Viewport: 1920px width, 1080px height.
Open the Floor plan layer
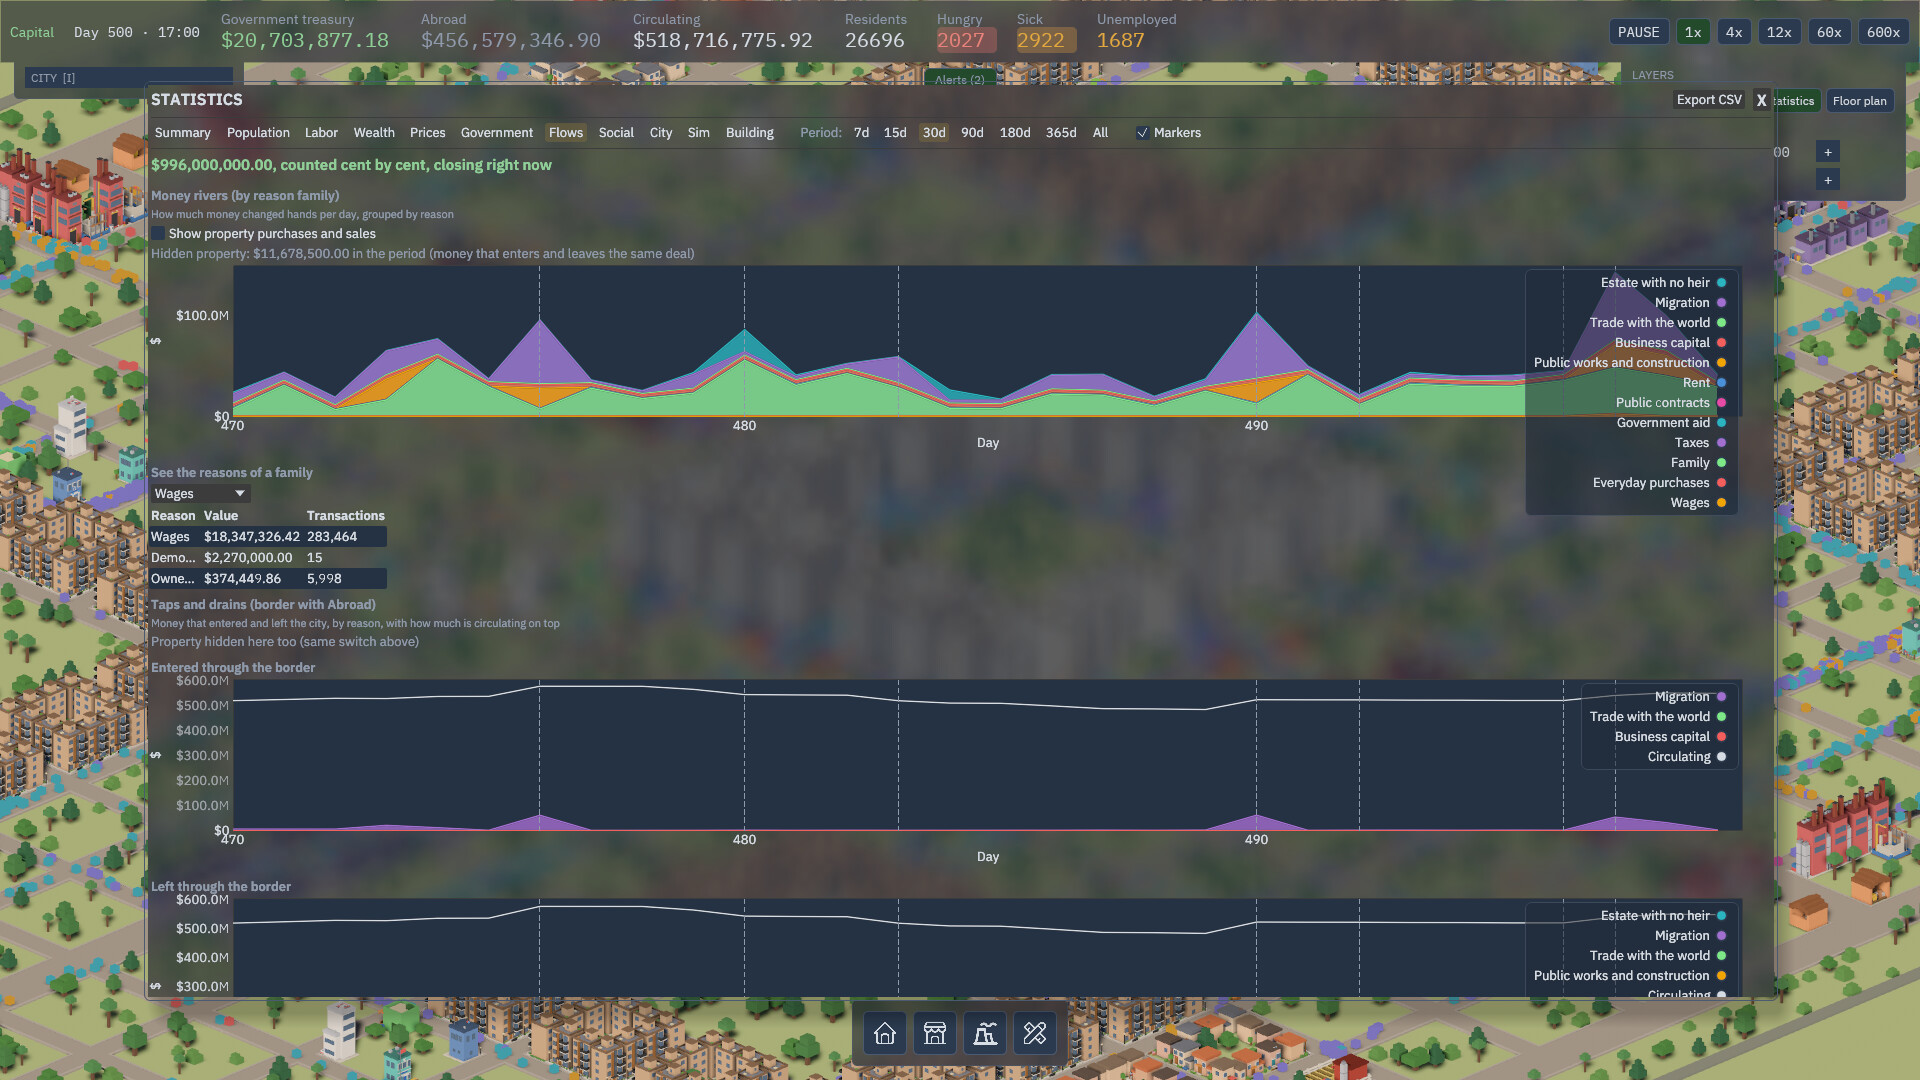coord(1859,101)
